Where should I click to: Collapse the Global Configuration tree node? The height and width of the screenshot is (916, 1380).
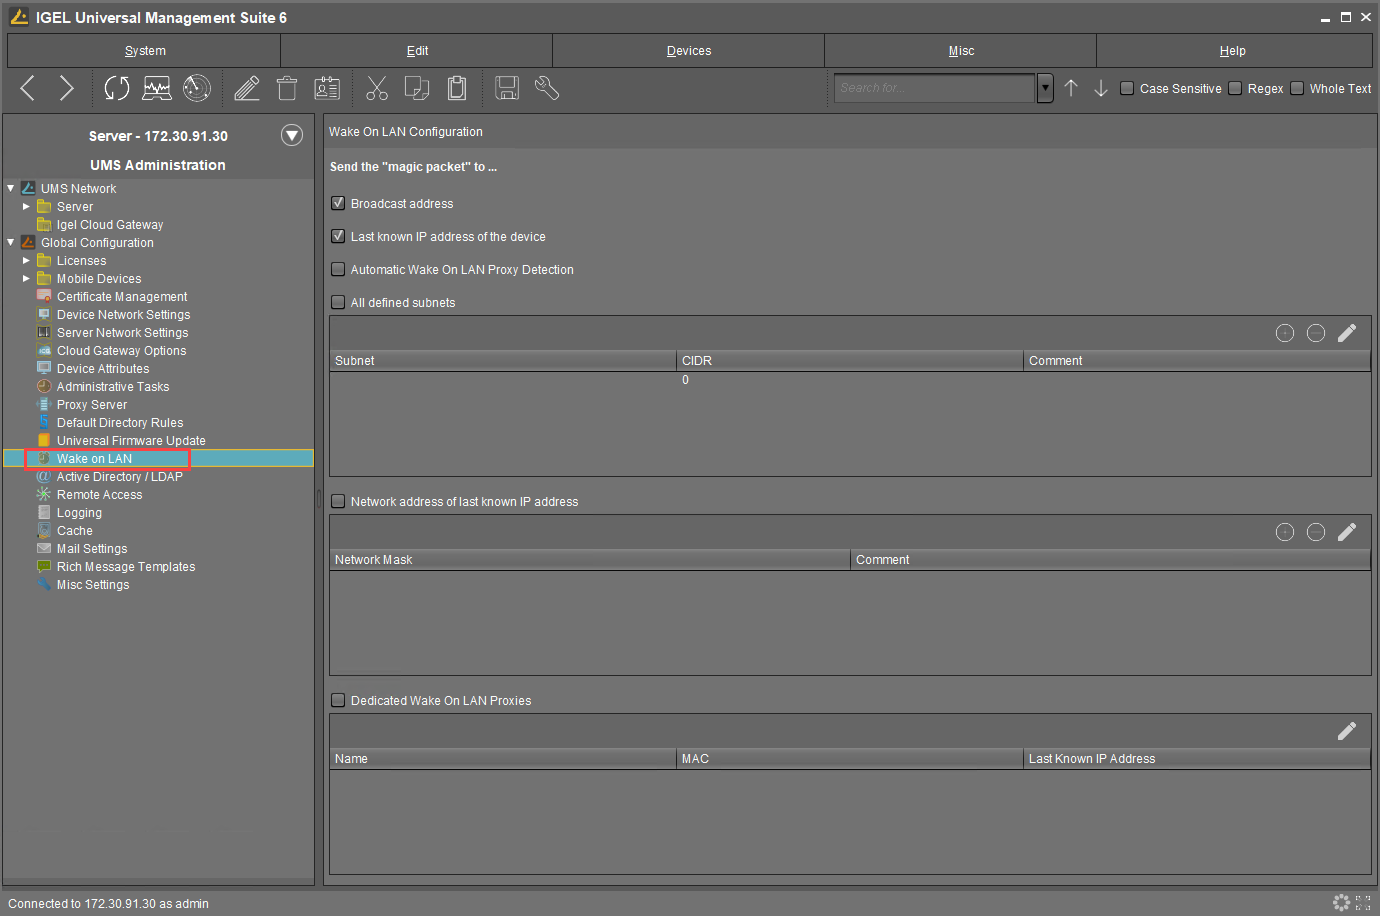point(11,243)
